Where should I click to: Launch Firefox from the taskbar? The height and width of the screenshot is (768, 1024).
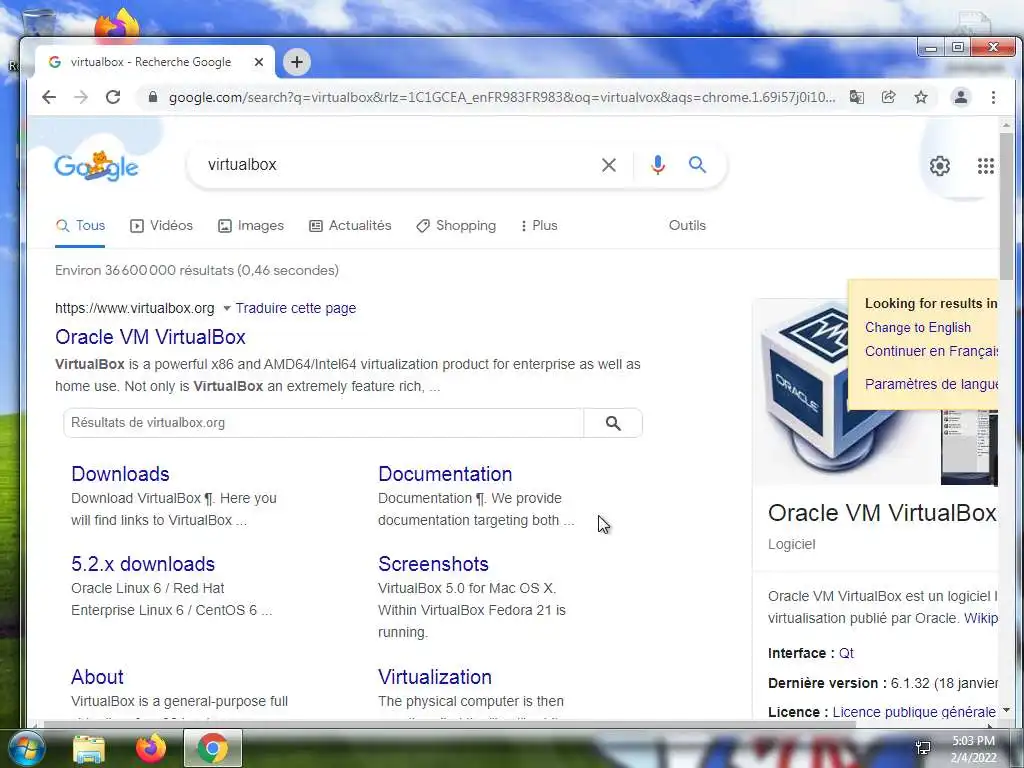pos(151,748)
